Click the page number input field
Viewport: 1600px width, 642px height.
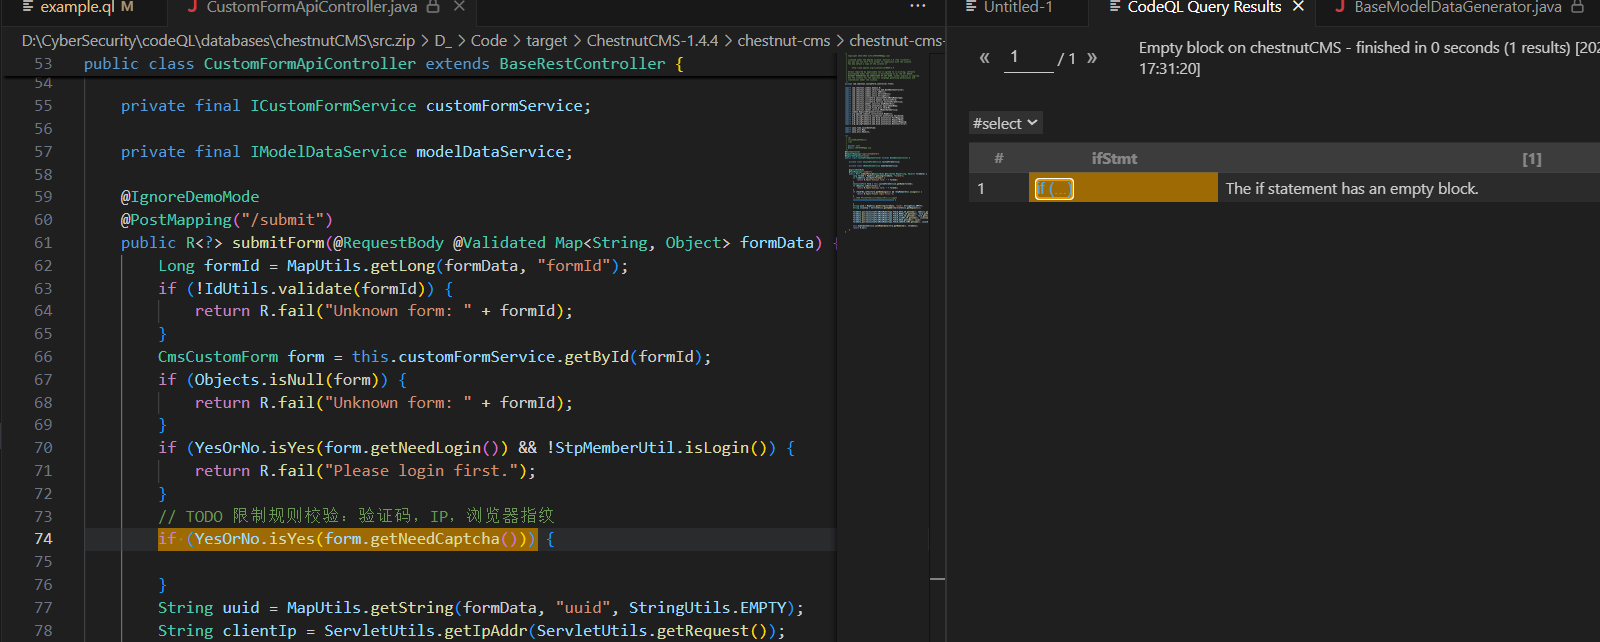1028,58
